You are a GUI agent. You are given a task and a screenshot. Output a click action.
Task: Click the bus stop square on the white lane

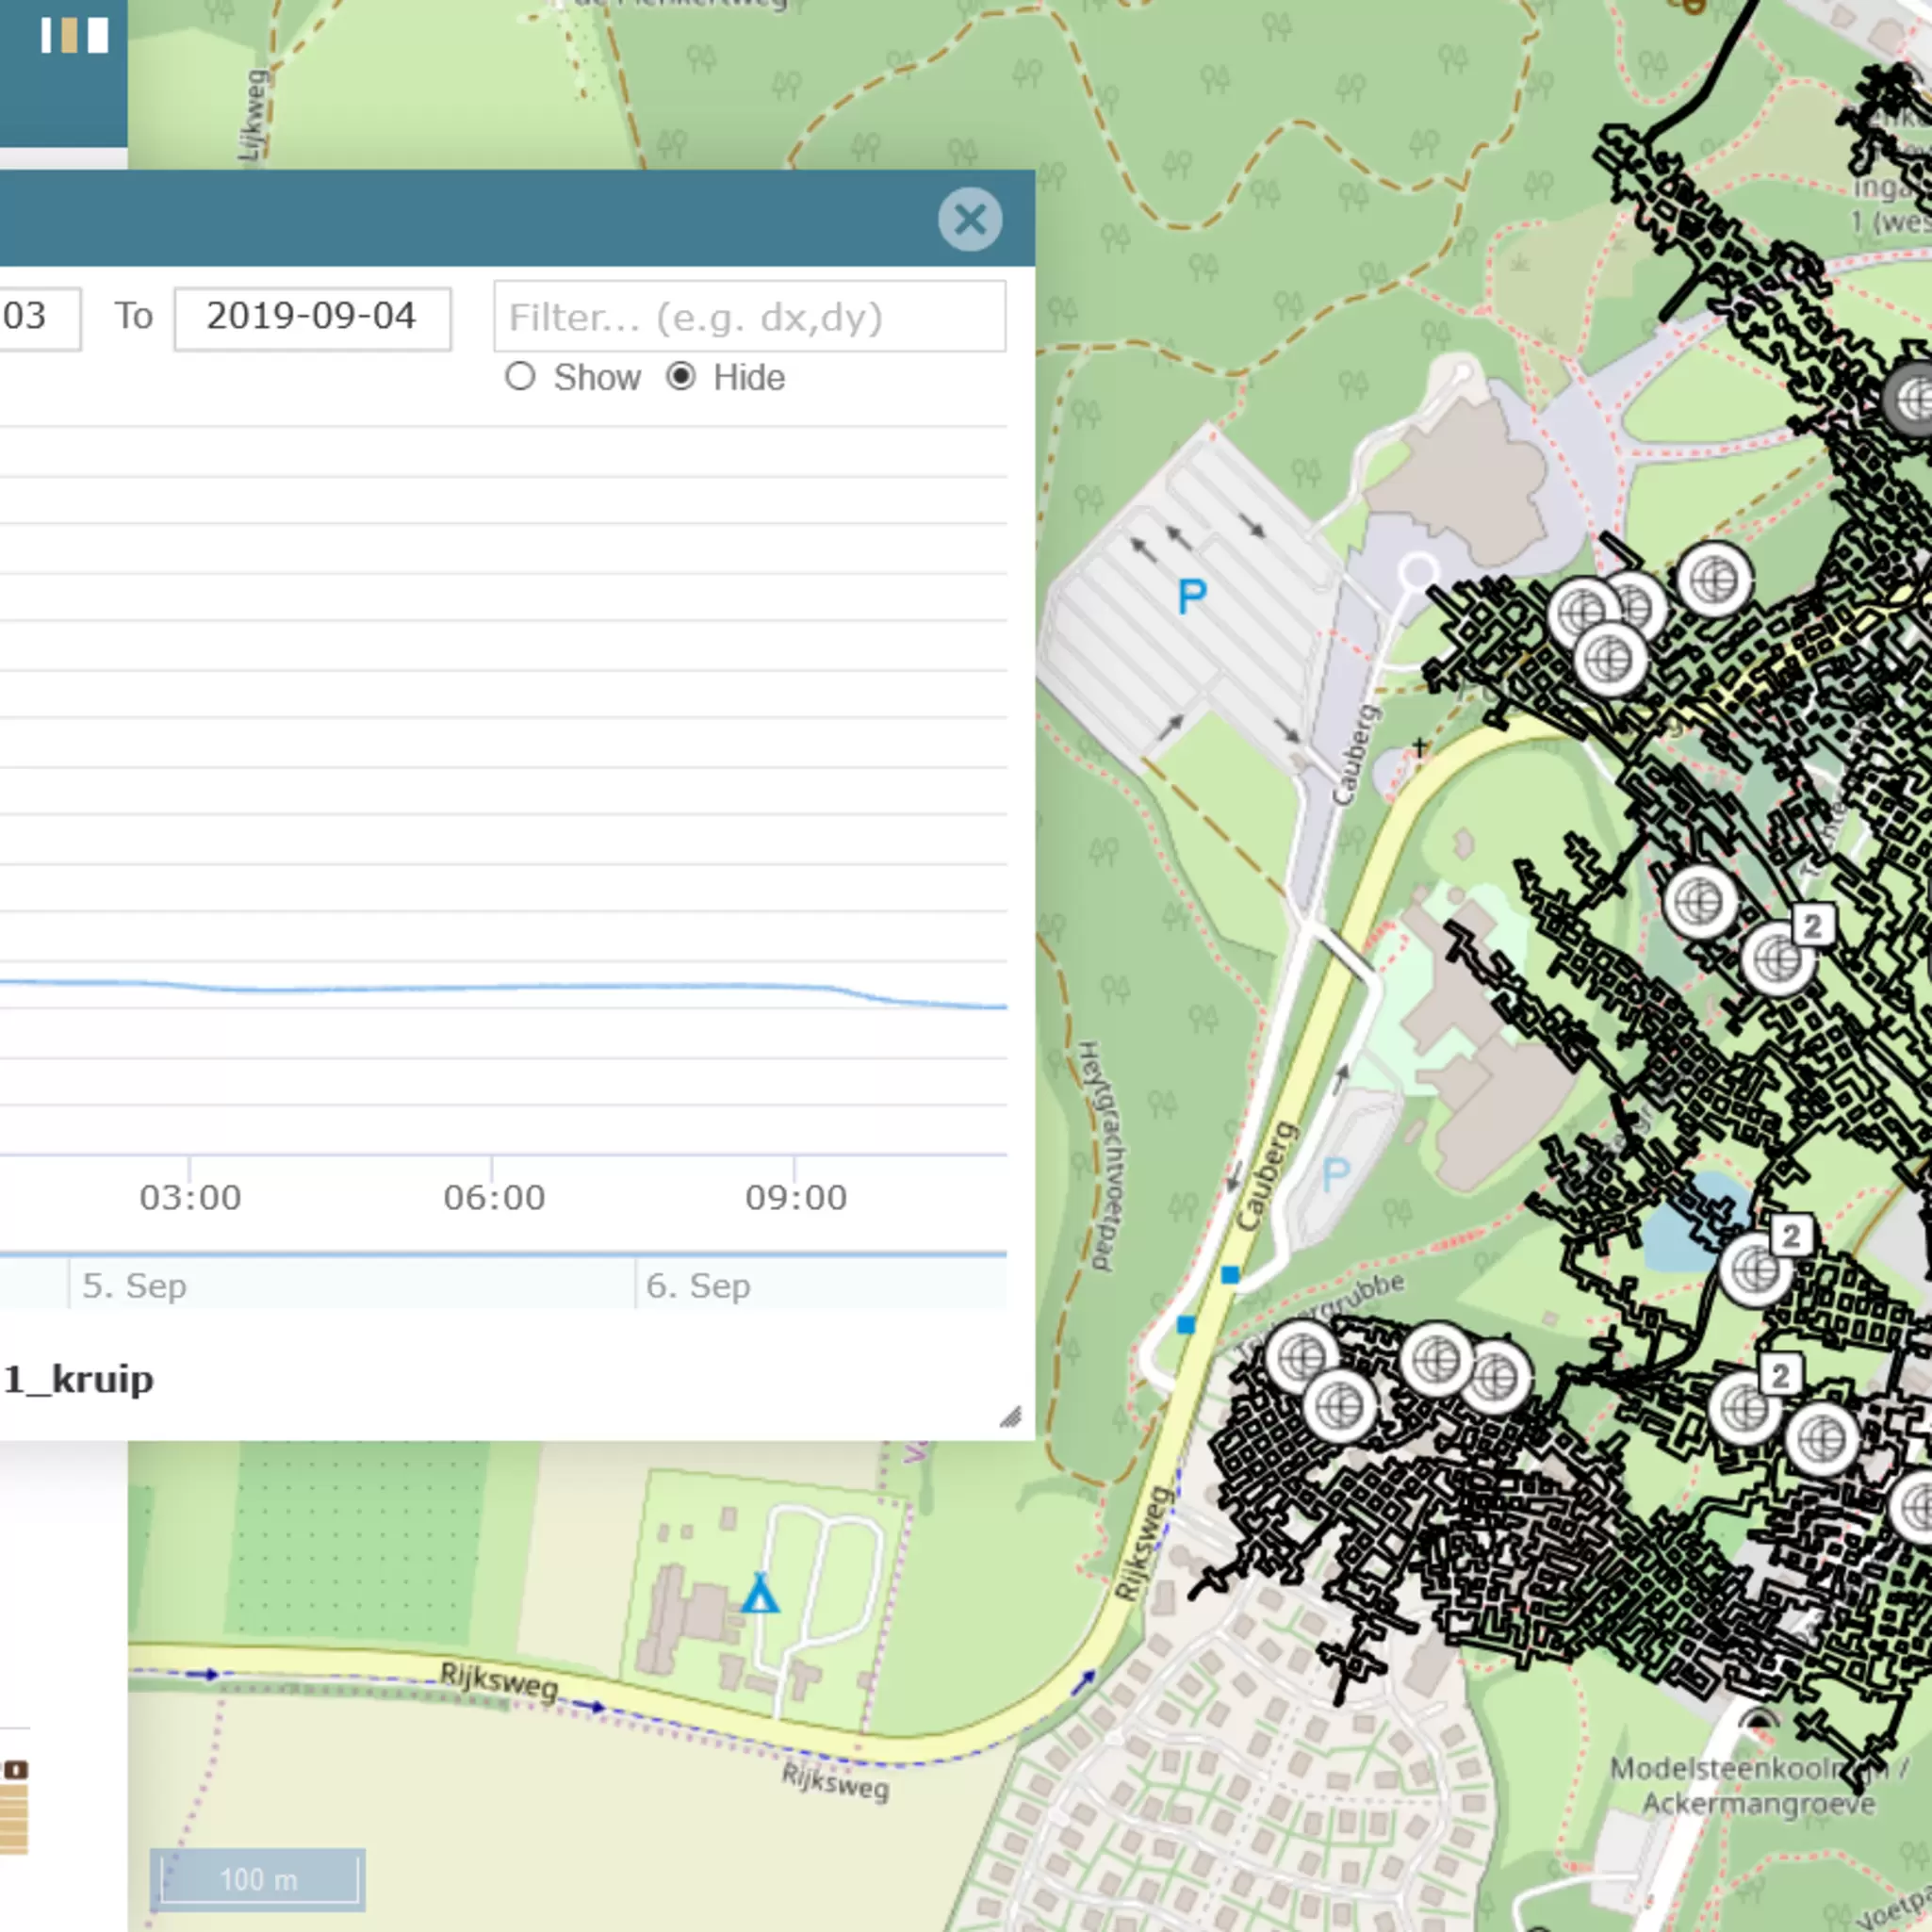[x=1186, y=1325]
